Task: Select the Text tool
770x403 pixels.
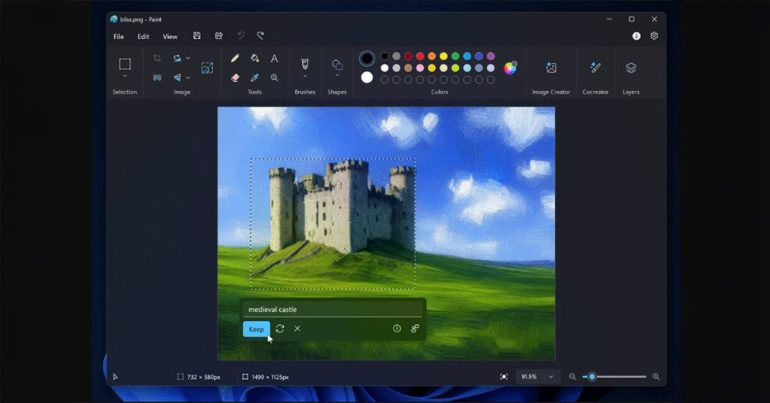Action: click(x=274, y=58)
